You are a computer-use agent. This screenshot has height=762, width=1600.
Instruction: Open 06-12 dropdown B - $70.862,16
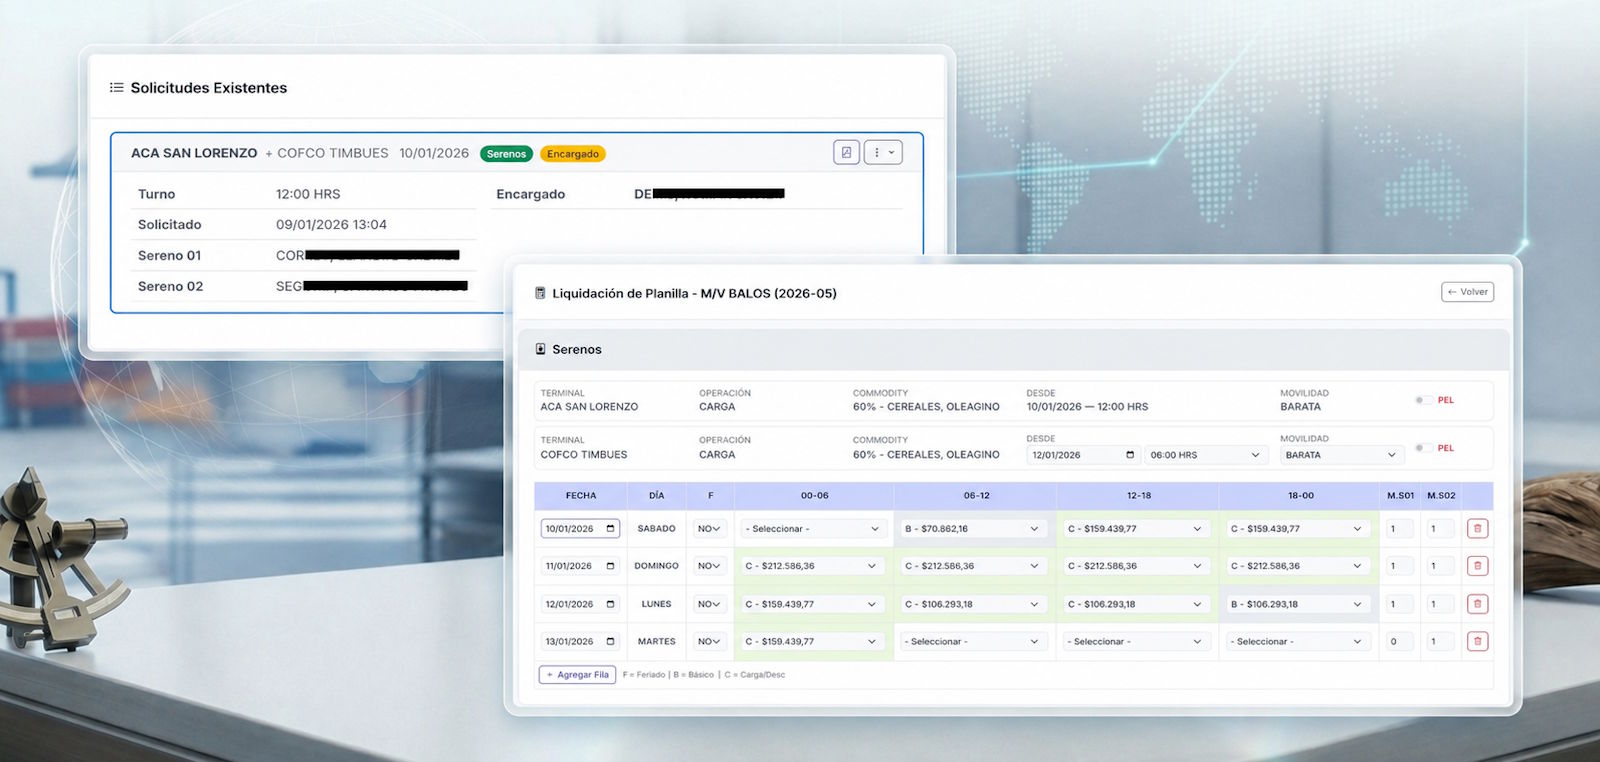point(972,529)
